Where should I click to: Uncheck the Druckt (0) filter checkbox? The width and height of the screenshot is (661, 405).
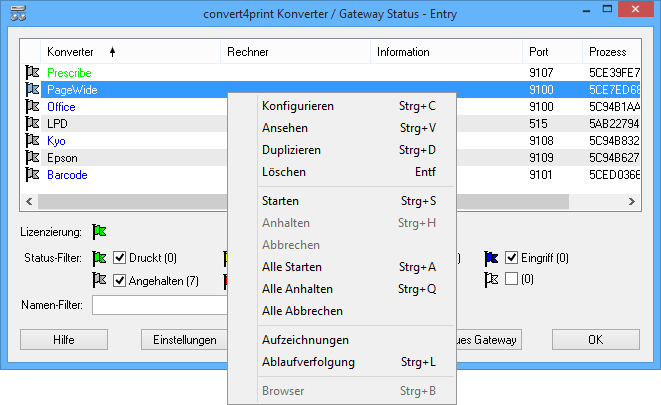120,257
